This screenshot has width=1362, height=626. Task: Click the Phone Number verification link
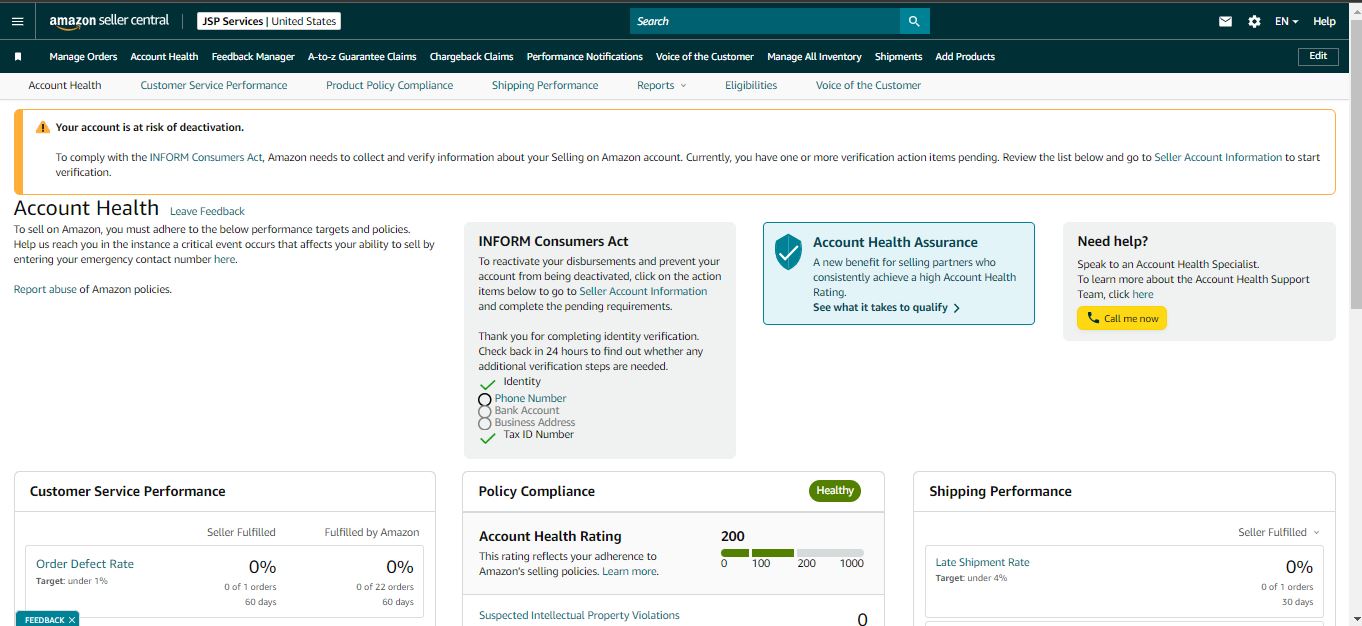click(x=530, y=398)
